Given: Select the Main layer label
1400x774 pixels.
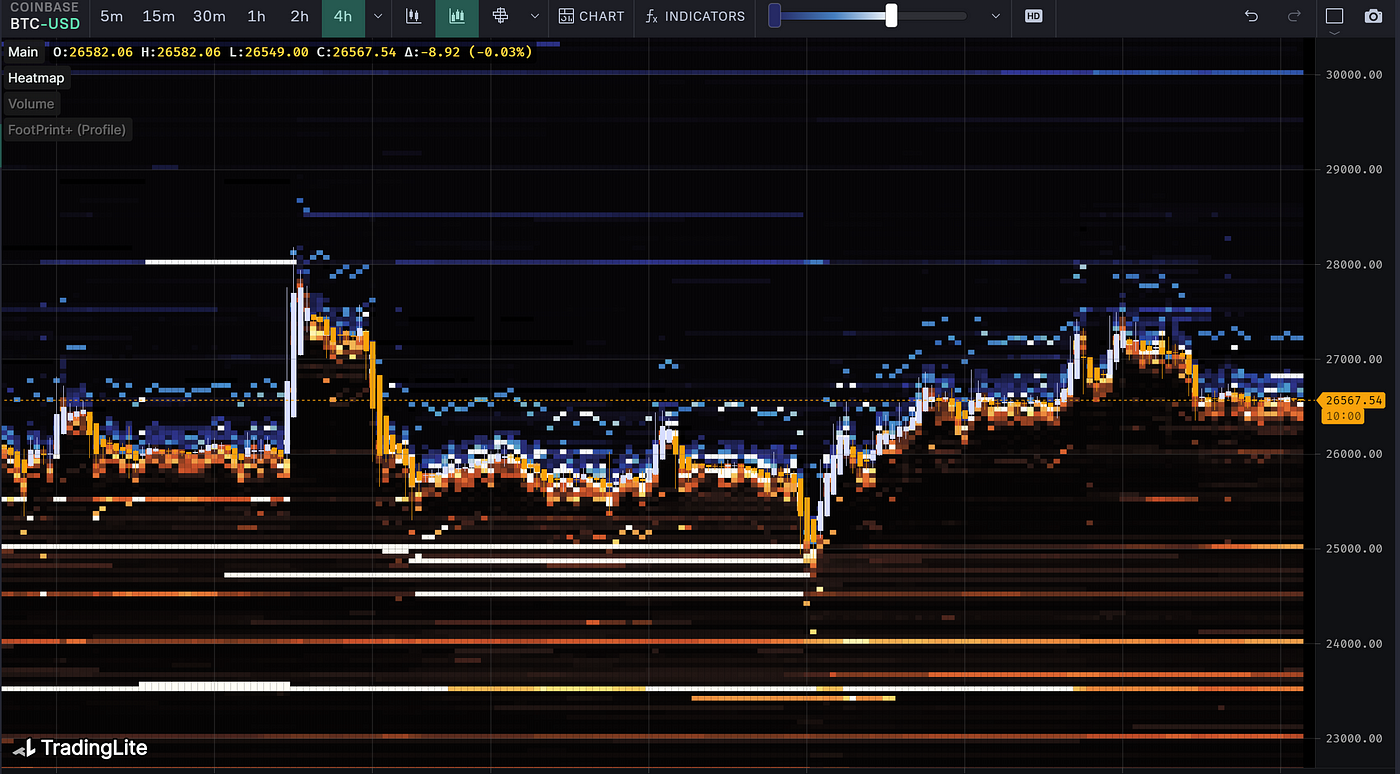Looking at the screenshot, I should (24, 52).
